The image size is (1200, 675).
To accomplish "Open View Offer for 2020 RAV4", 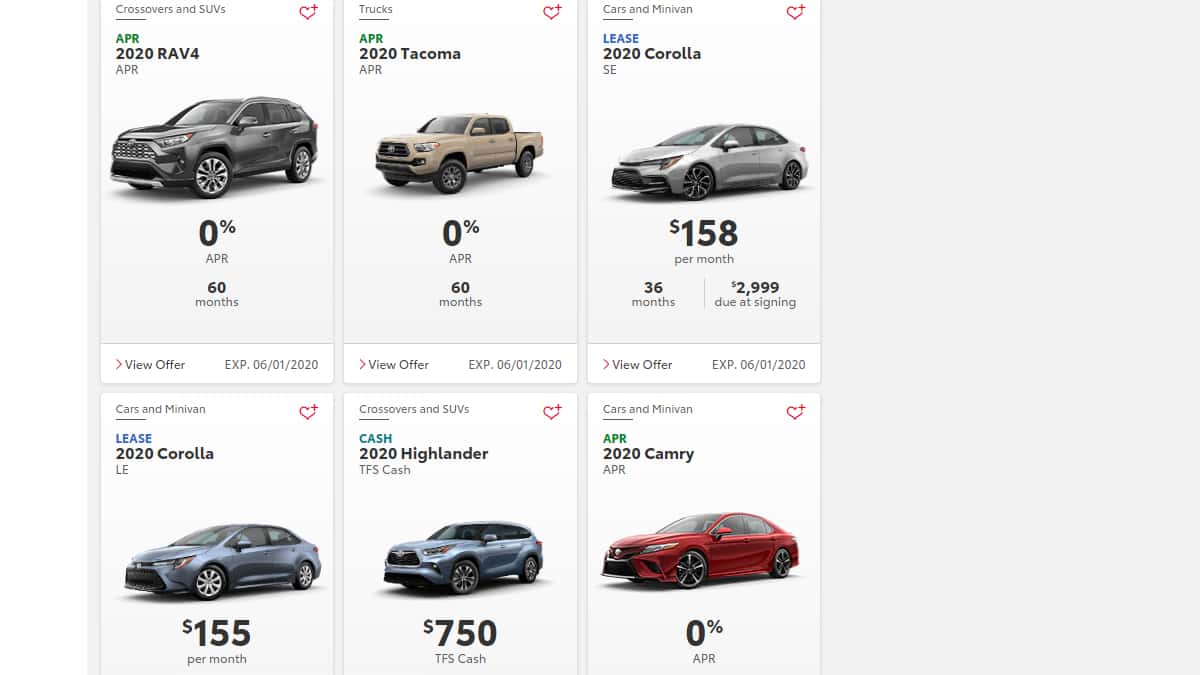I will tap(151, 365).
